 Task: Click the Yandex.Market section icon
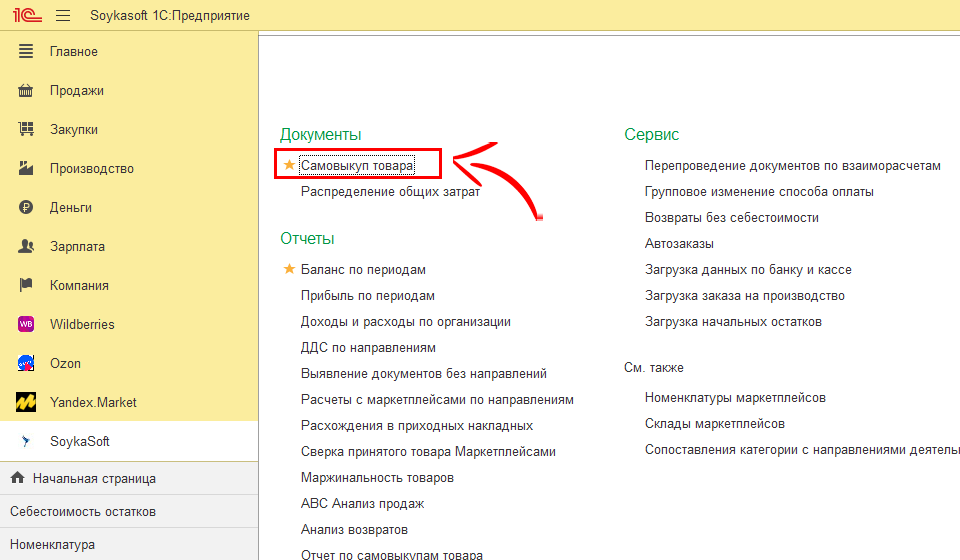click(x=27, y=402)
